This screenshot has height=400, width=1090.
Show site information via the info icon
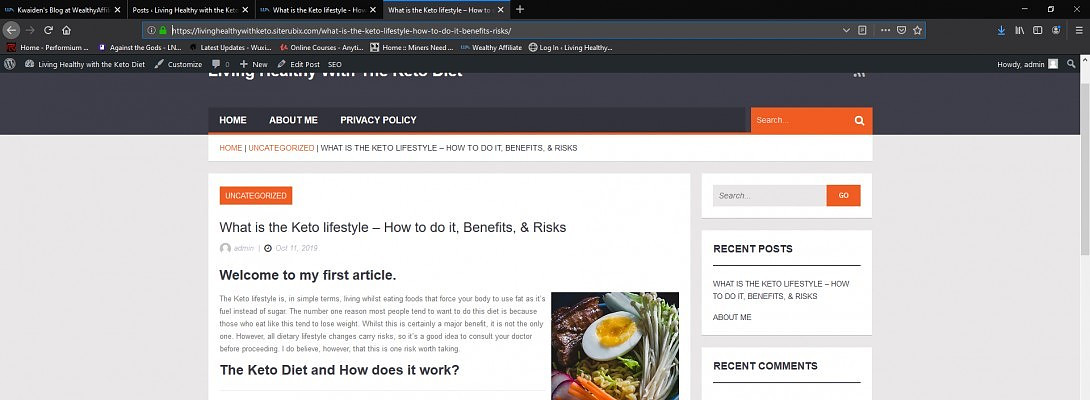point(152,31)
